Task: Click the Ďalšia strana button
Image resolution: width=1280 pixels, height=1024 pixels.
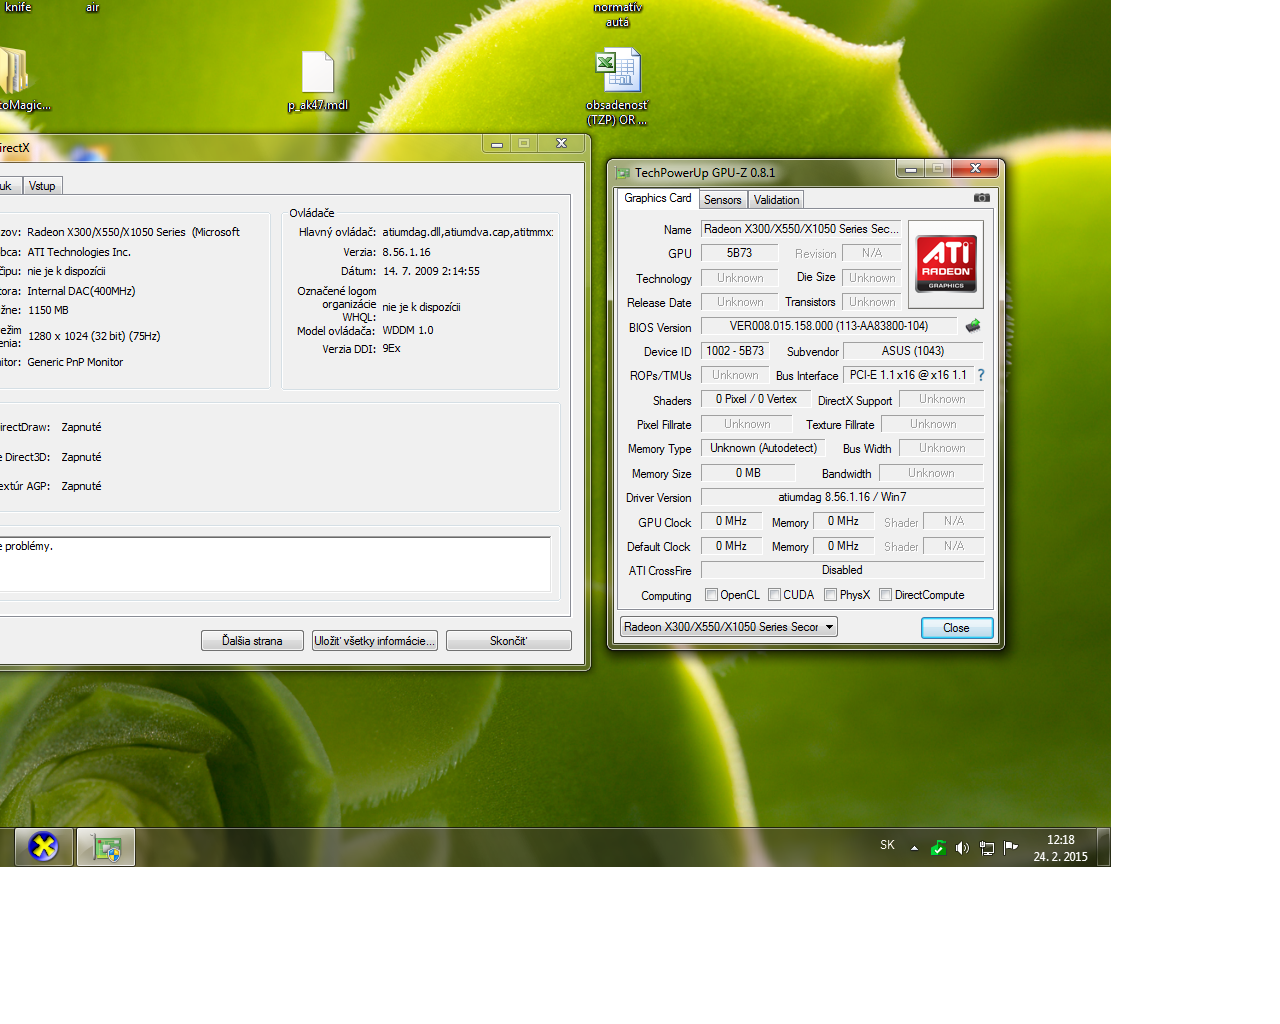Action: point(252,641)
